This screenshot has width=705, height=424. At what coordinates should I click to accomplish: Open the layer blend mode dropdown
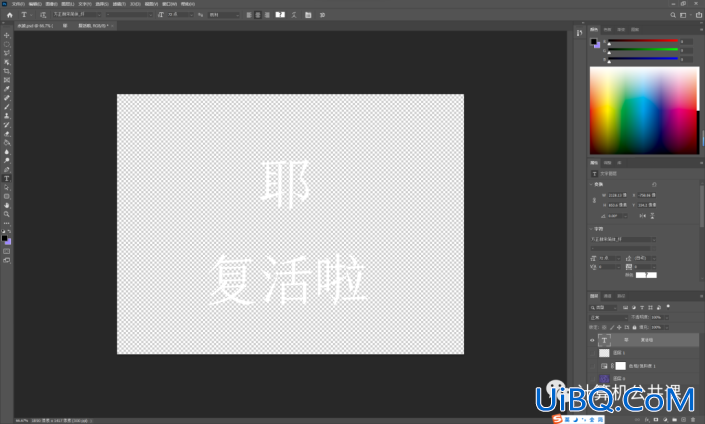point(609,317)
